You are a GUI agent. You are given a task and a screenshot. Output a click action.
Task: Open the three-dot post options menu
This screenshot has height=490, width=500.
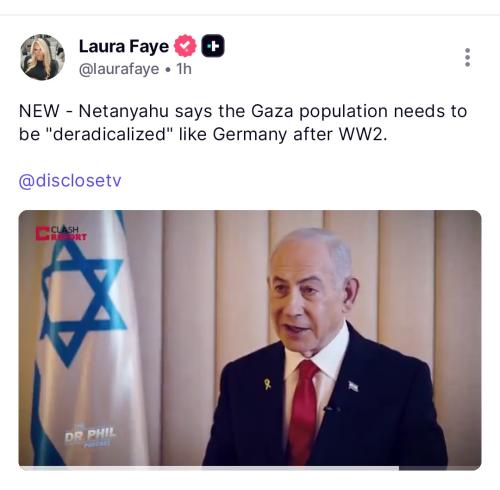(x=467, y=57)
